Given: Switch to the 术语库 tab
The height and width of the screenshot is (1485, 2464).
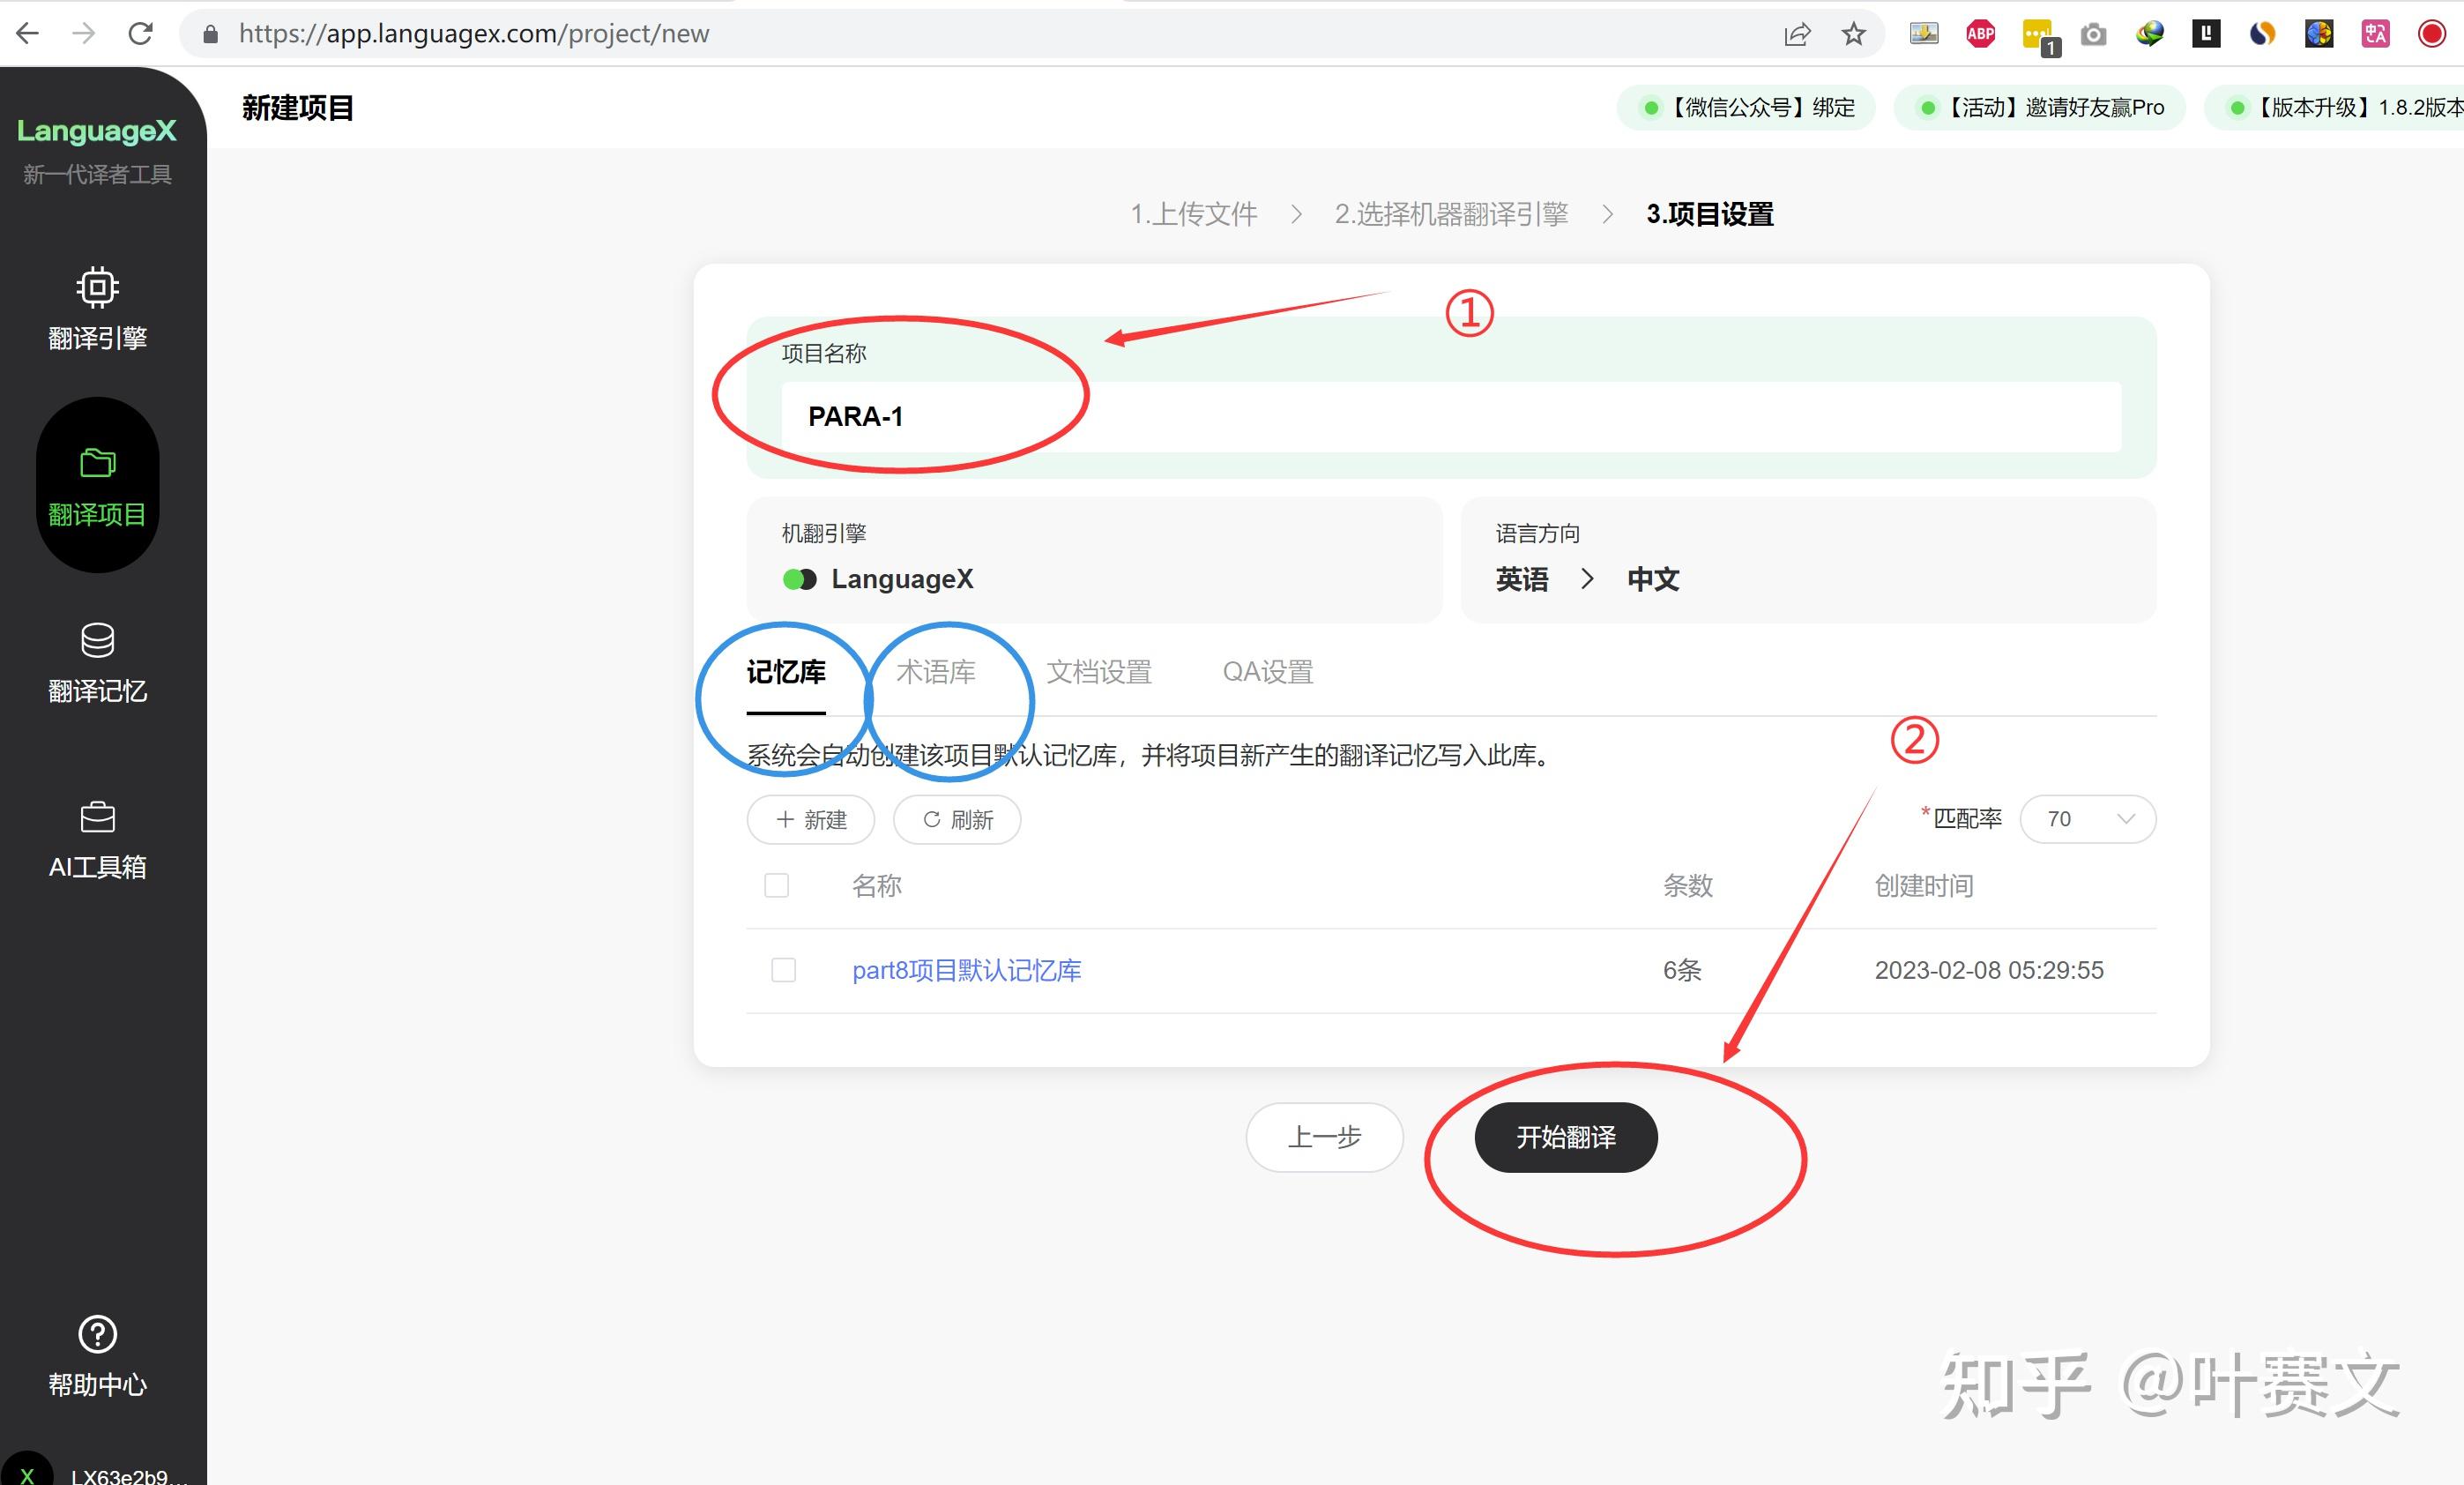Looking at the screenshot, I should (936, 672).
